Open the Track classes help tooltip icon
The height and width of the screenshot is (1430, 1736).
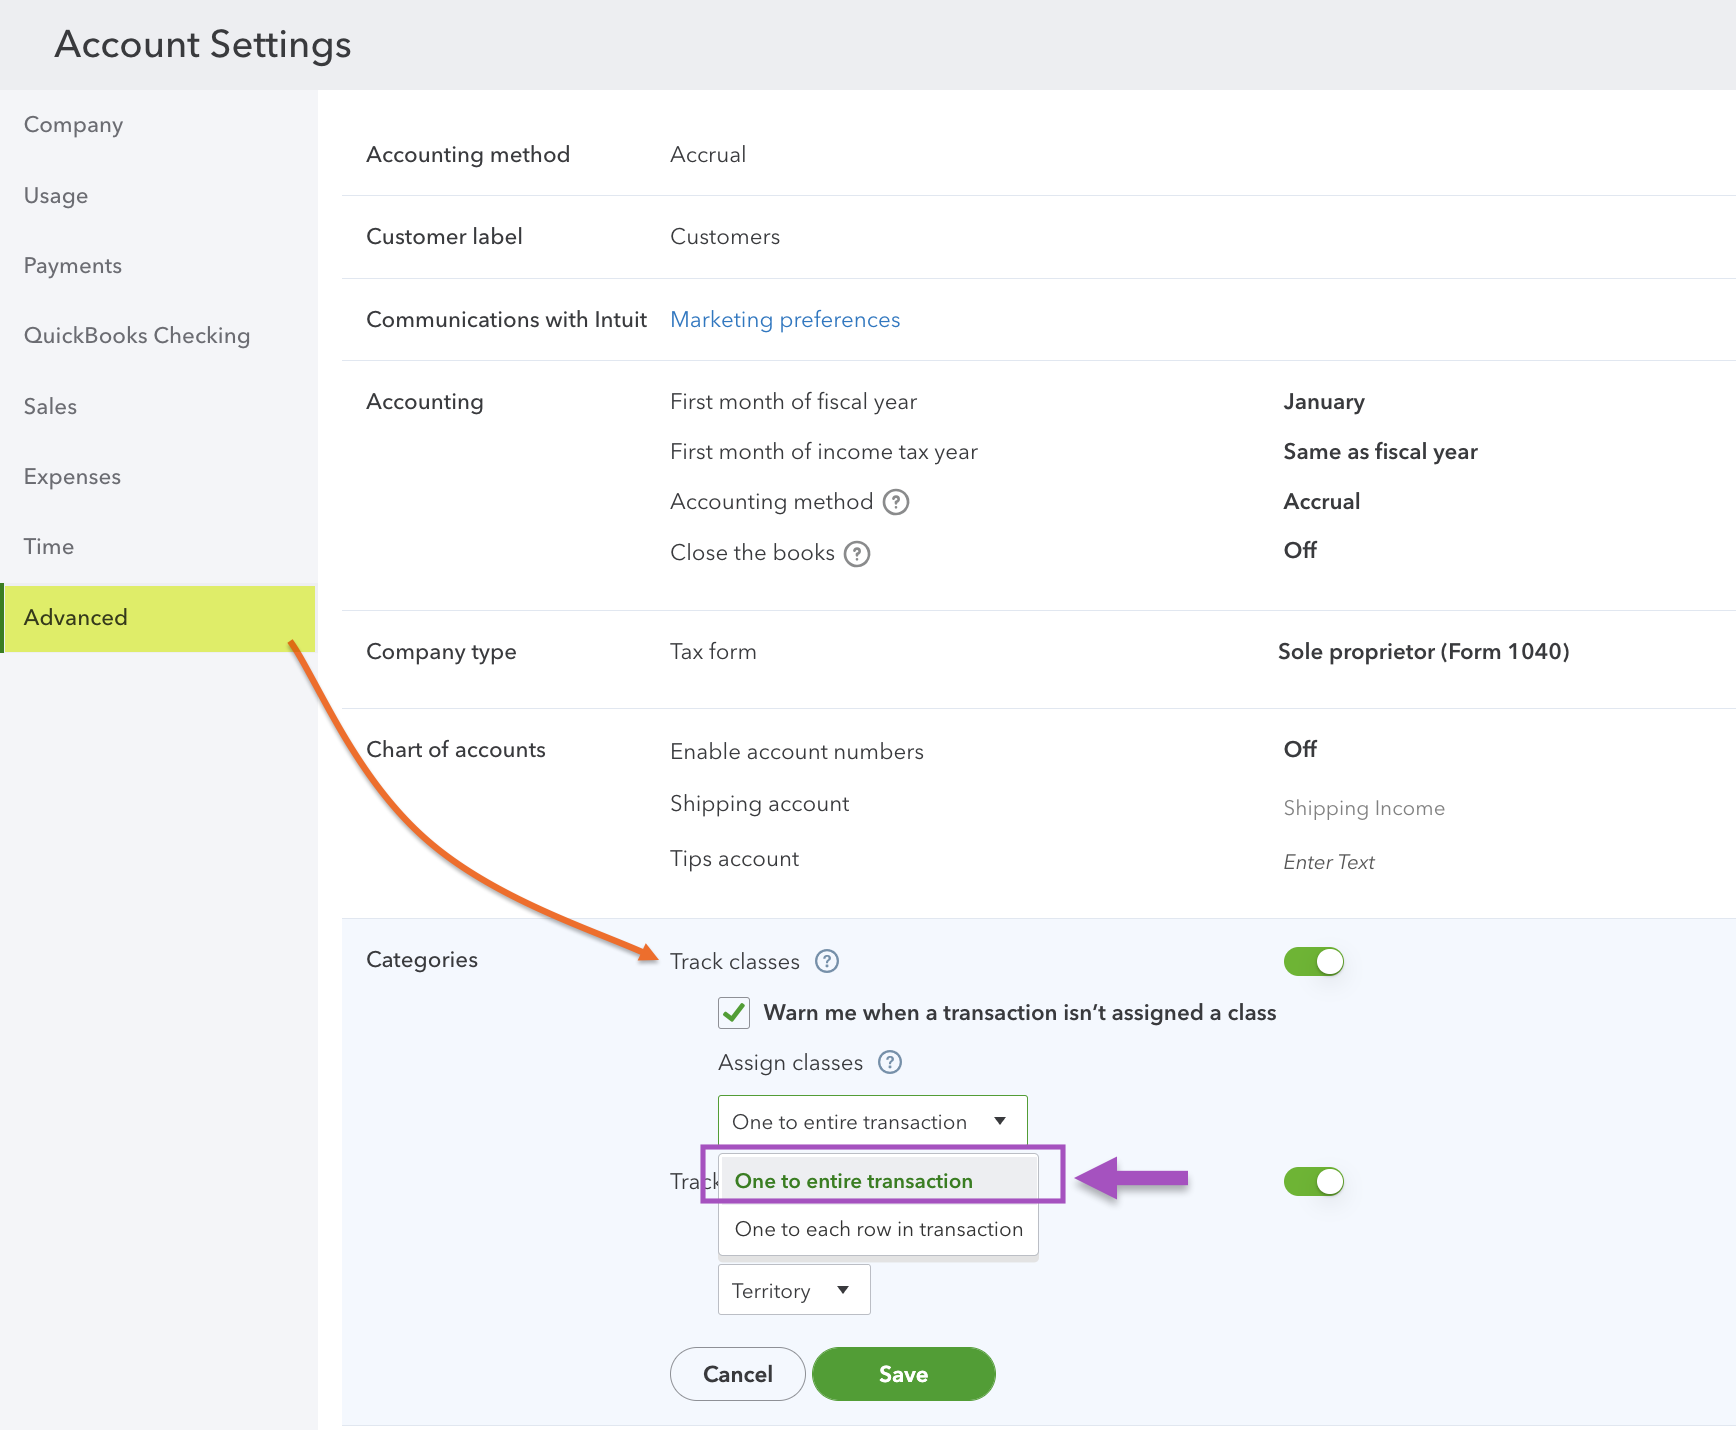coord(827,961)
